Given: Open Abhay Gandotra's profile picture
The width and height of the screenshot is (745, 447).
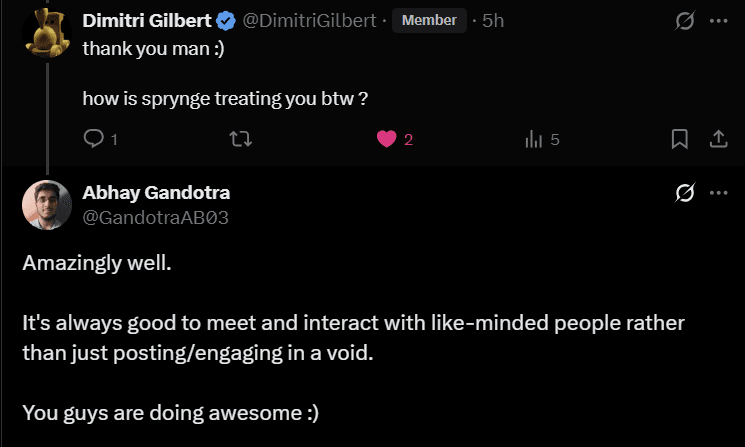Looking at the screenshot, I should point(45,203).
